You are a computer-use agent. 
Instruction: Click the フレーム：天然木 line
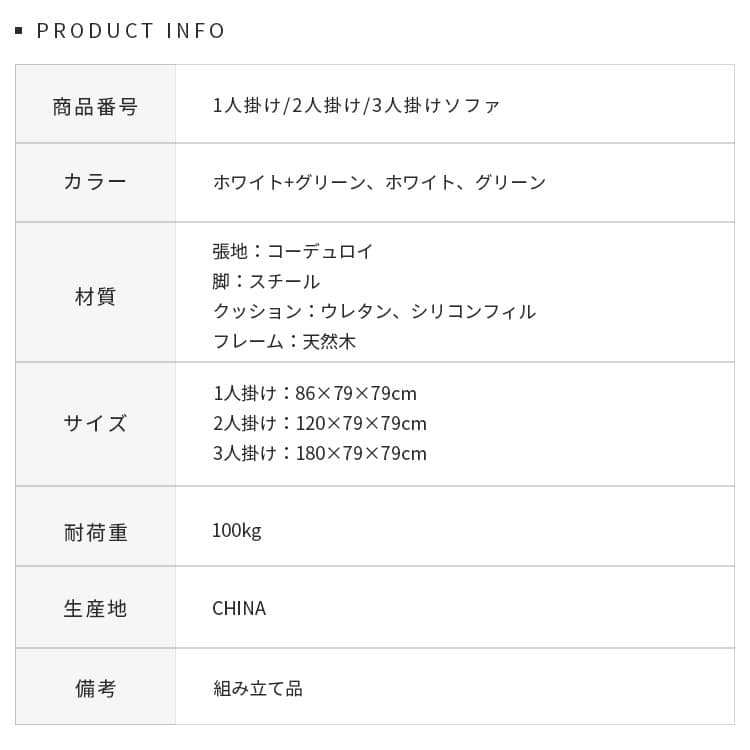click(284, 341)
